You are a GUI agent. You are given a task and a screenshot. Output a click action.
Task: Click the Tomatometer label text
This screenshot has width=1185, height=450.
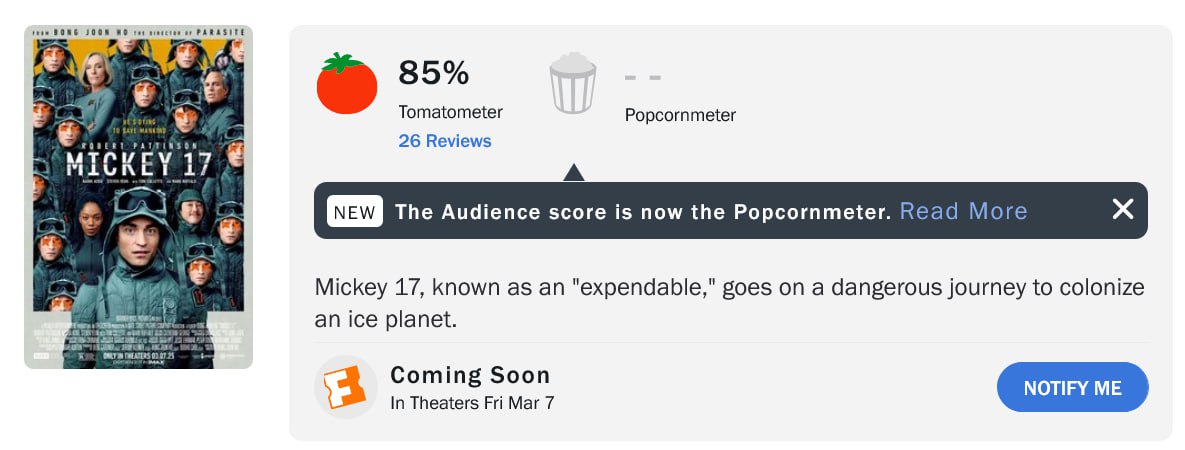coord(450,112)
